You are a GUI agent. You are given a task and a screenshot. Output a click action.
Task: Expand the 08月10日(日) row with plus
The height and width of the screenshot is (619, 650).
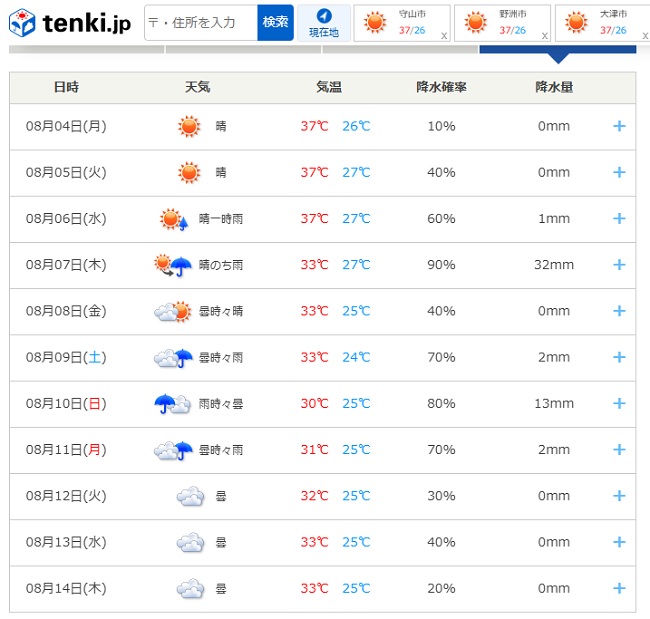tap(619, 404)
